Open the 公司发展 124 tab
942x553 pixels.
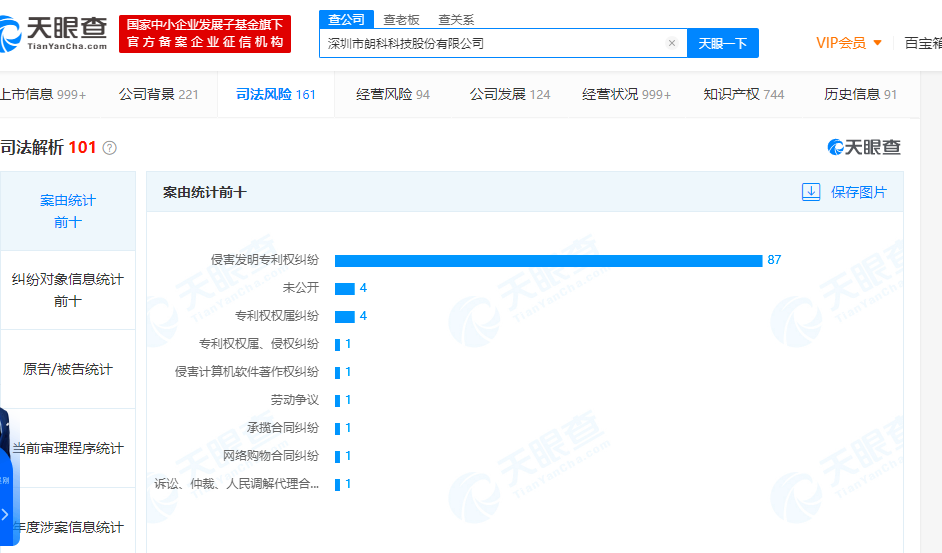(510, 94)
